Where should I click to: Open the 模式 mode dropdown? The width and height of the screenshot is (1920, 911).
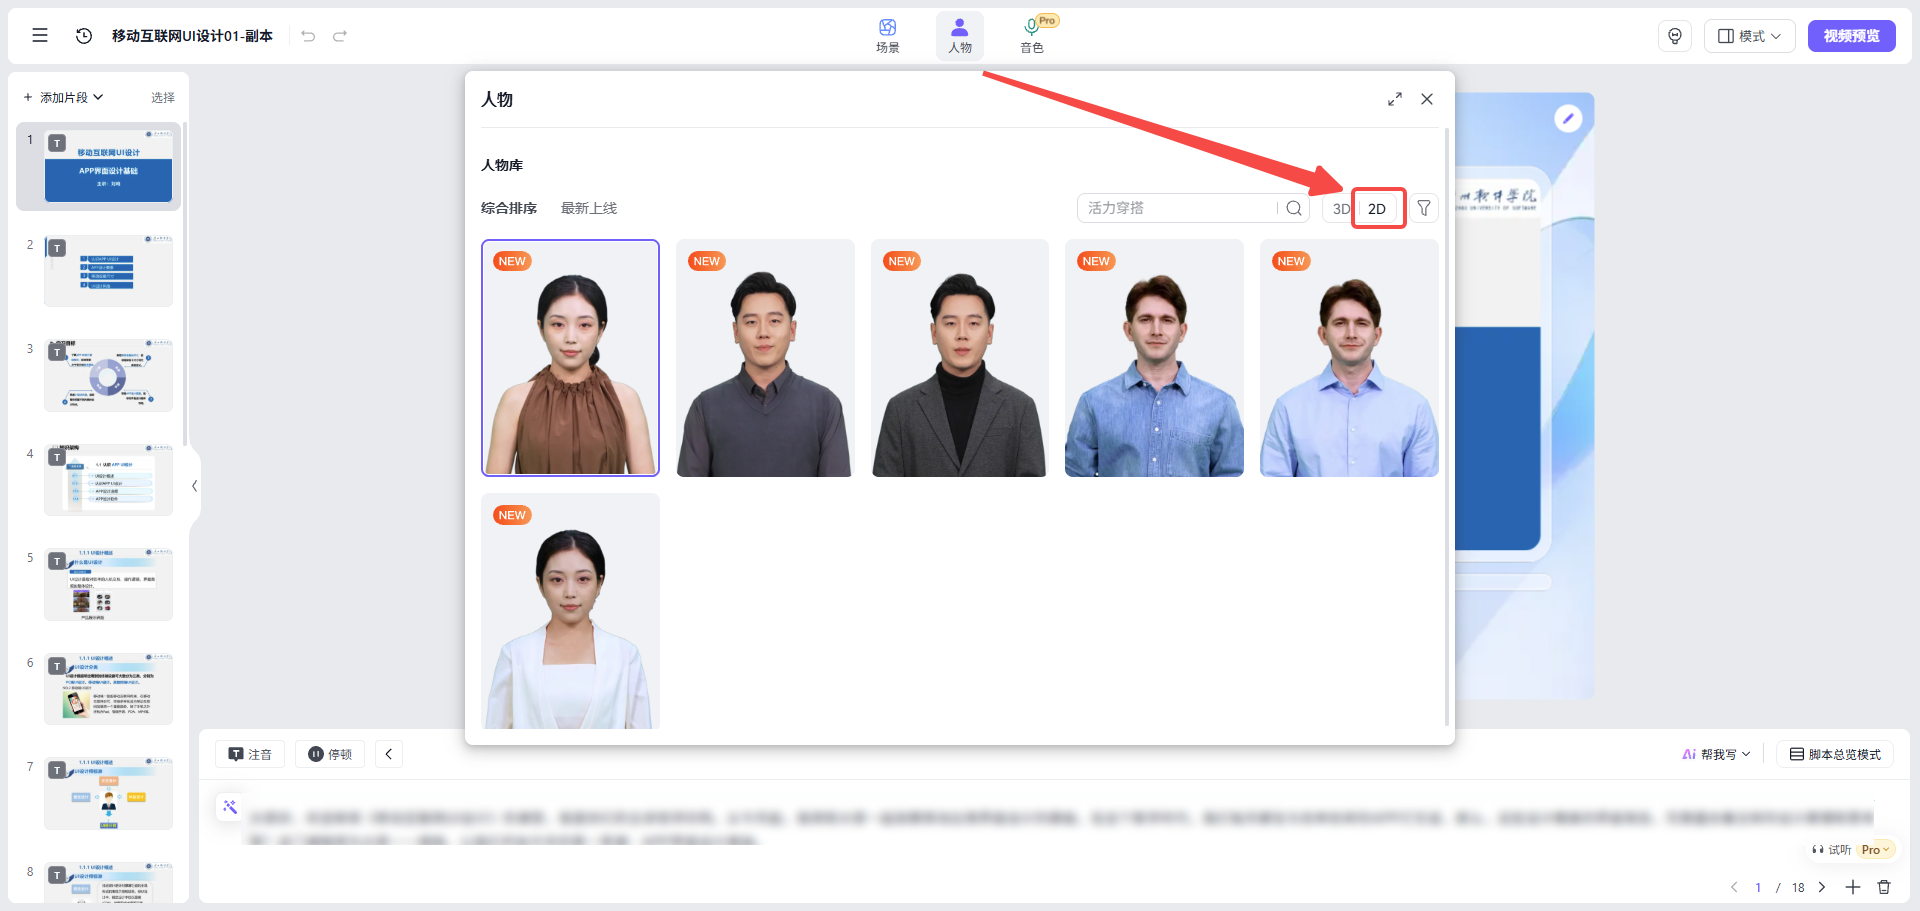(1749, 35)
